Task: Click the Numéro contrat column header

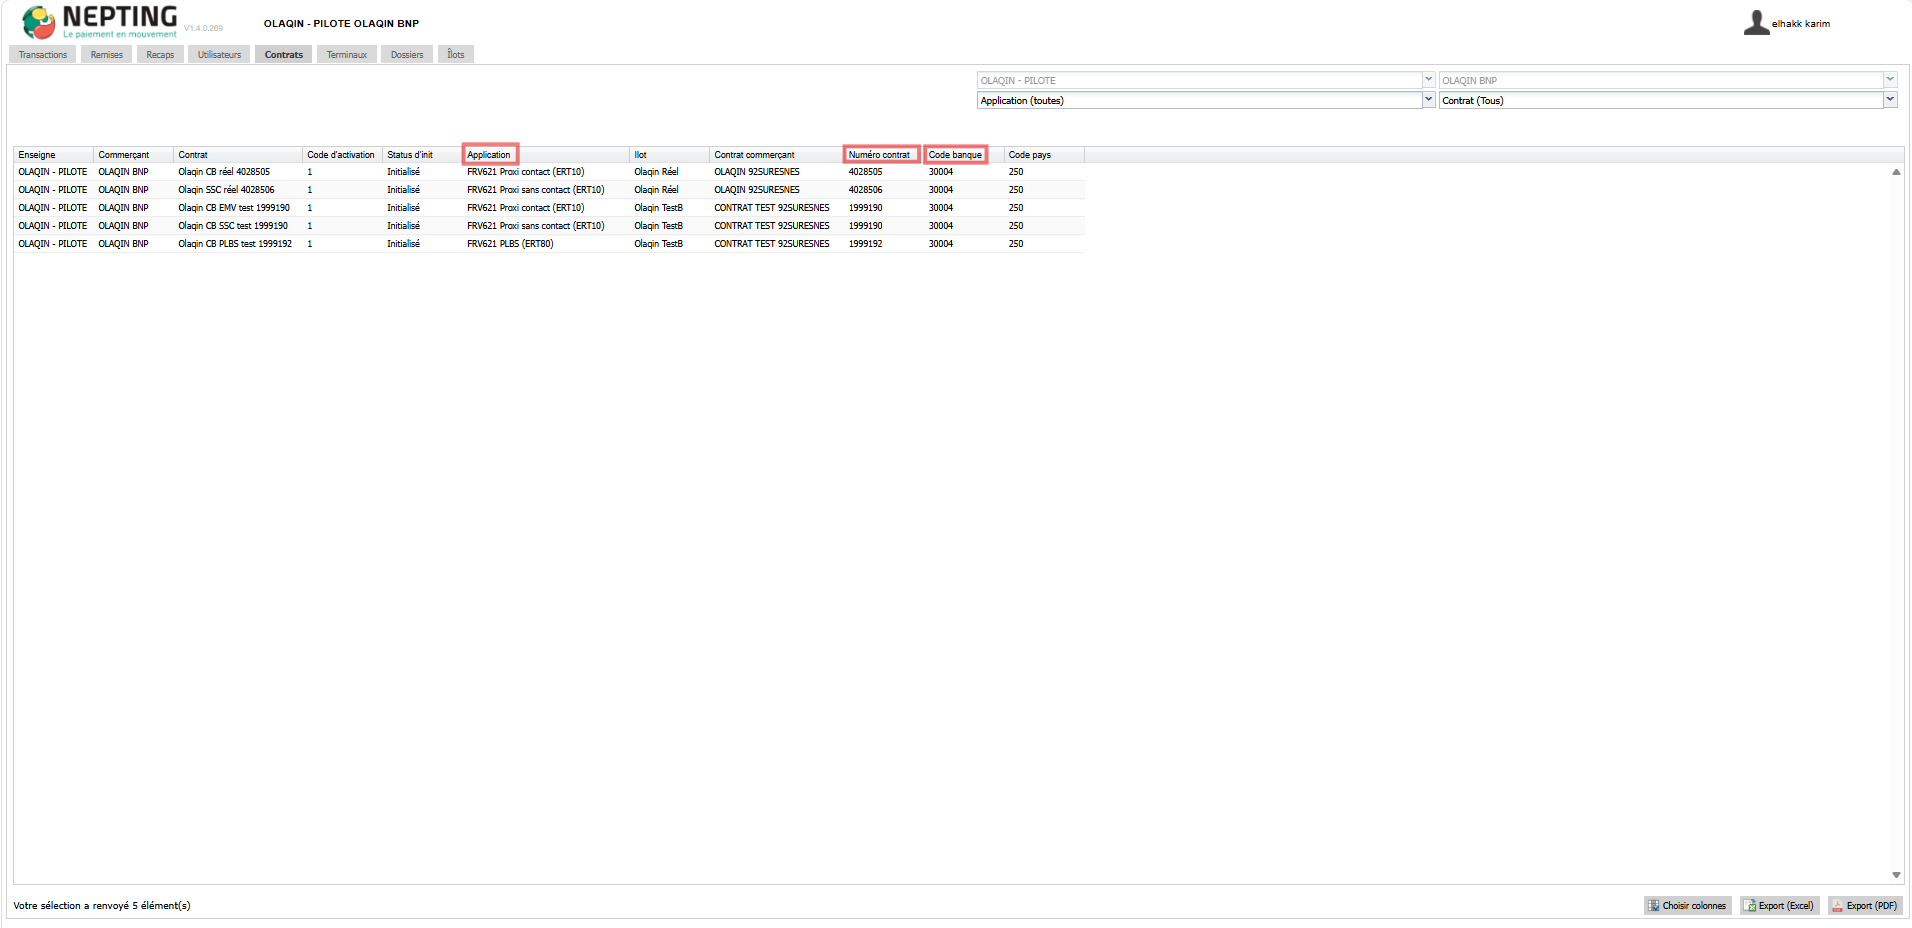Action: point(884,155)
